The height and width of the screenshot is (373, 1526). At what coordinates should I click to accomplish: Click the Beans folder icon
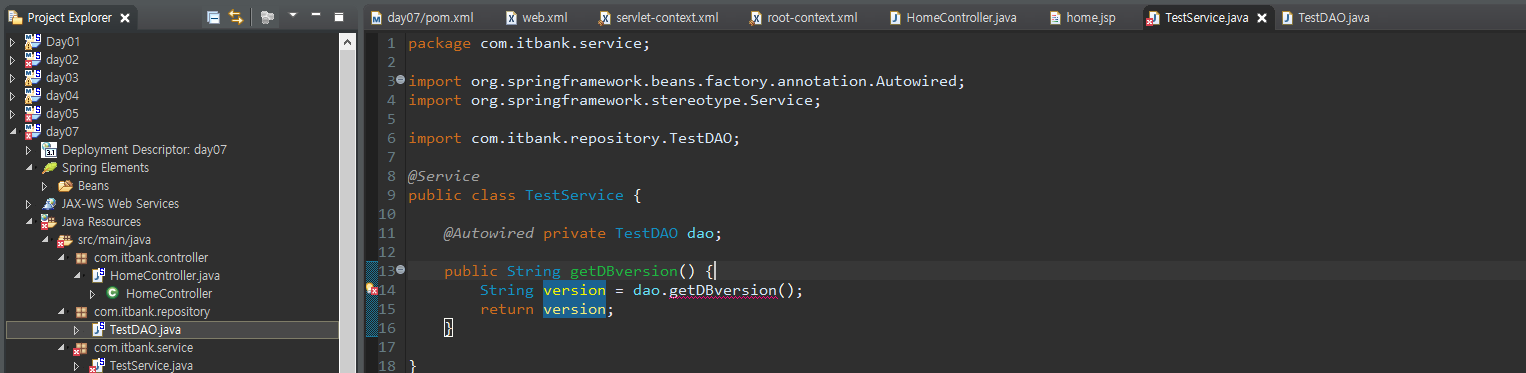point(65,186)
